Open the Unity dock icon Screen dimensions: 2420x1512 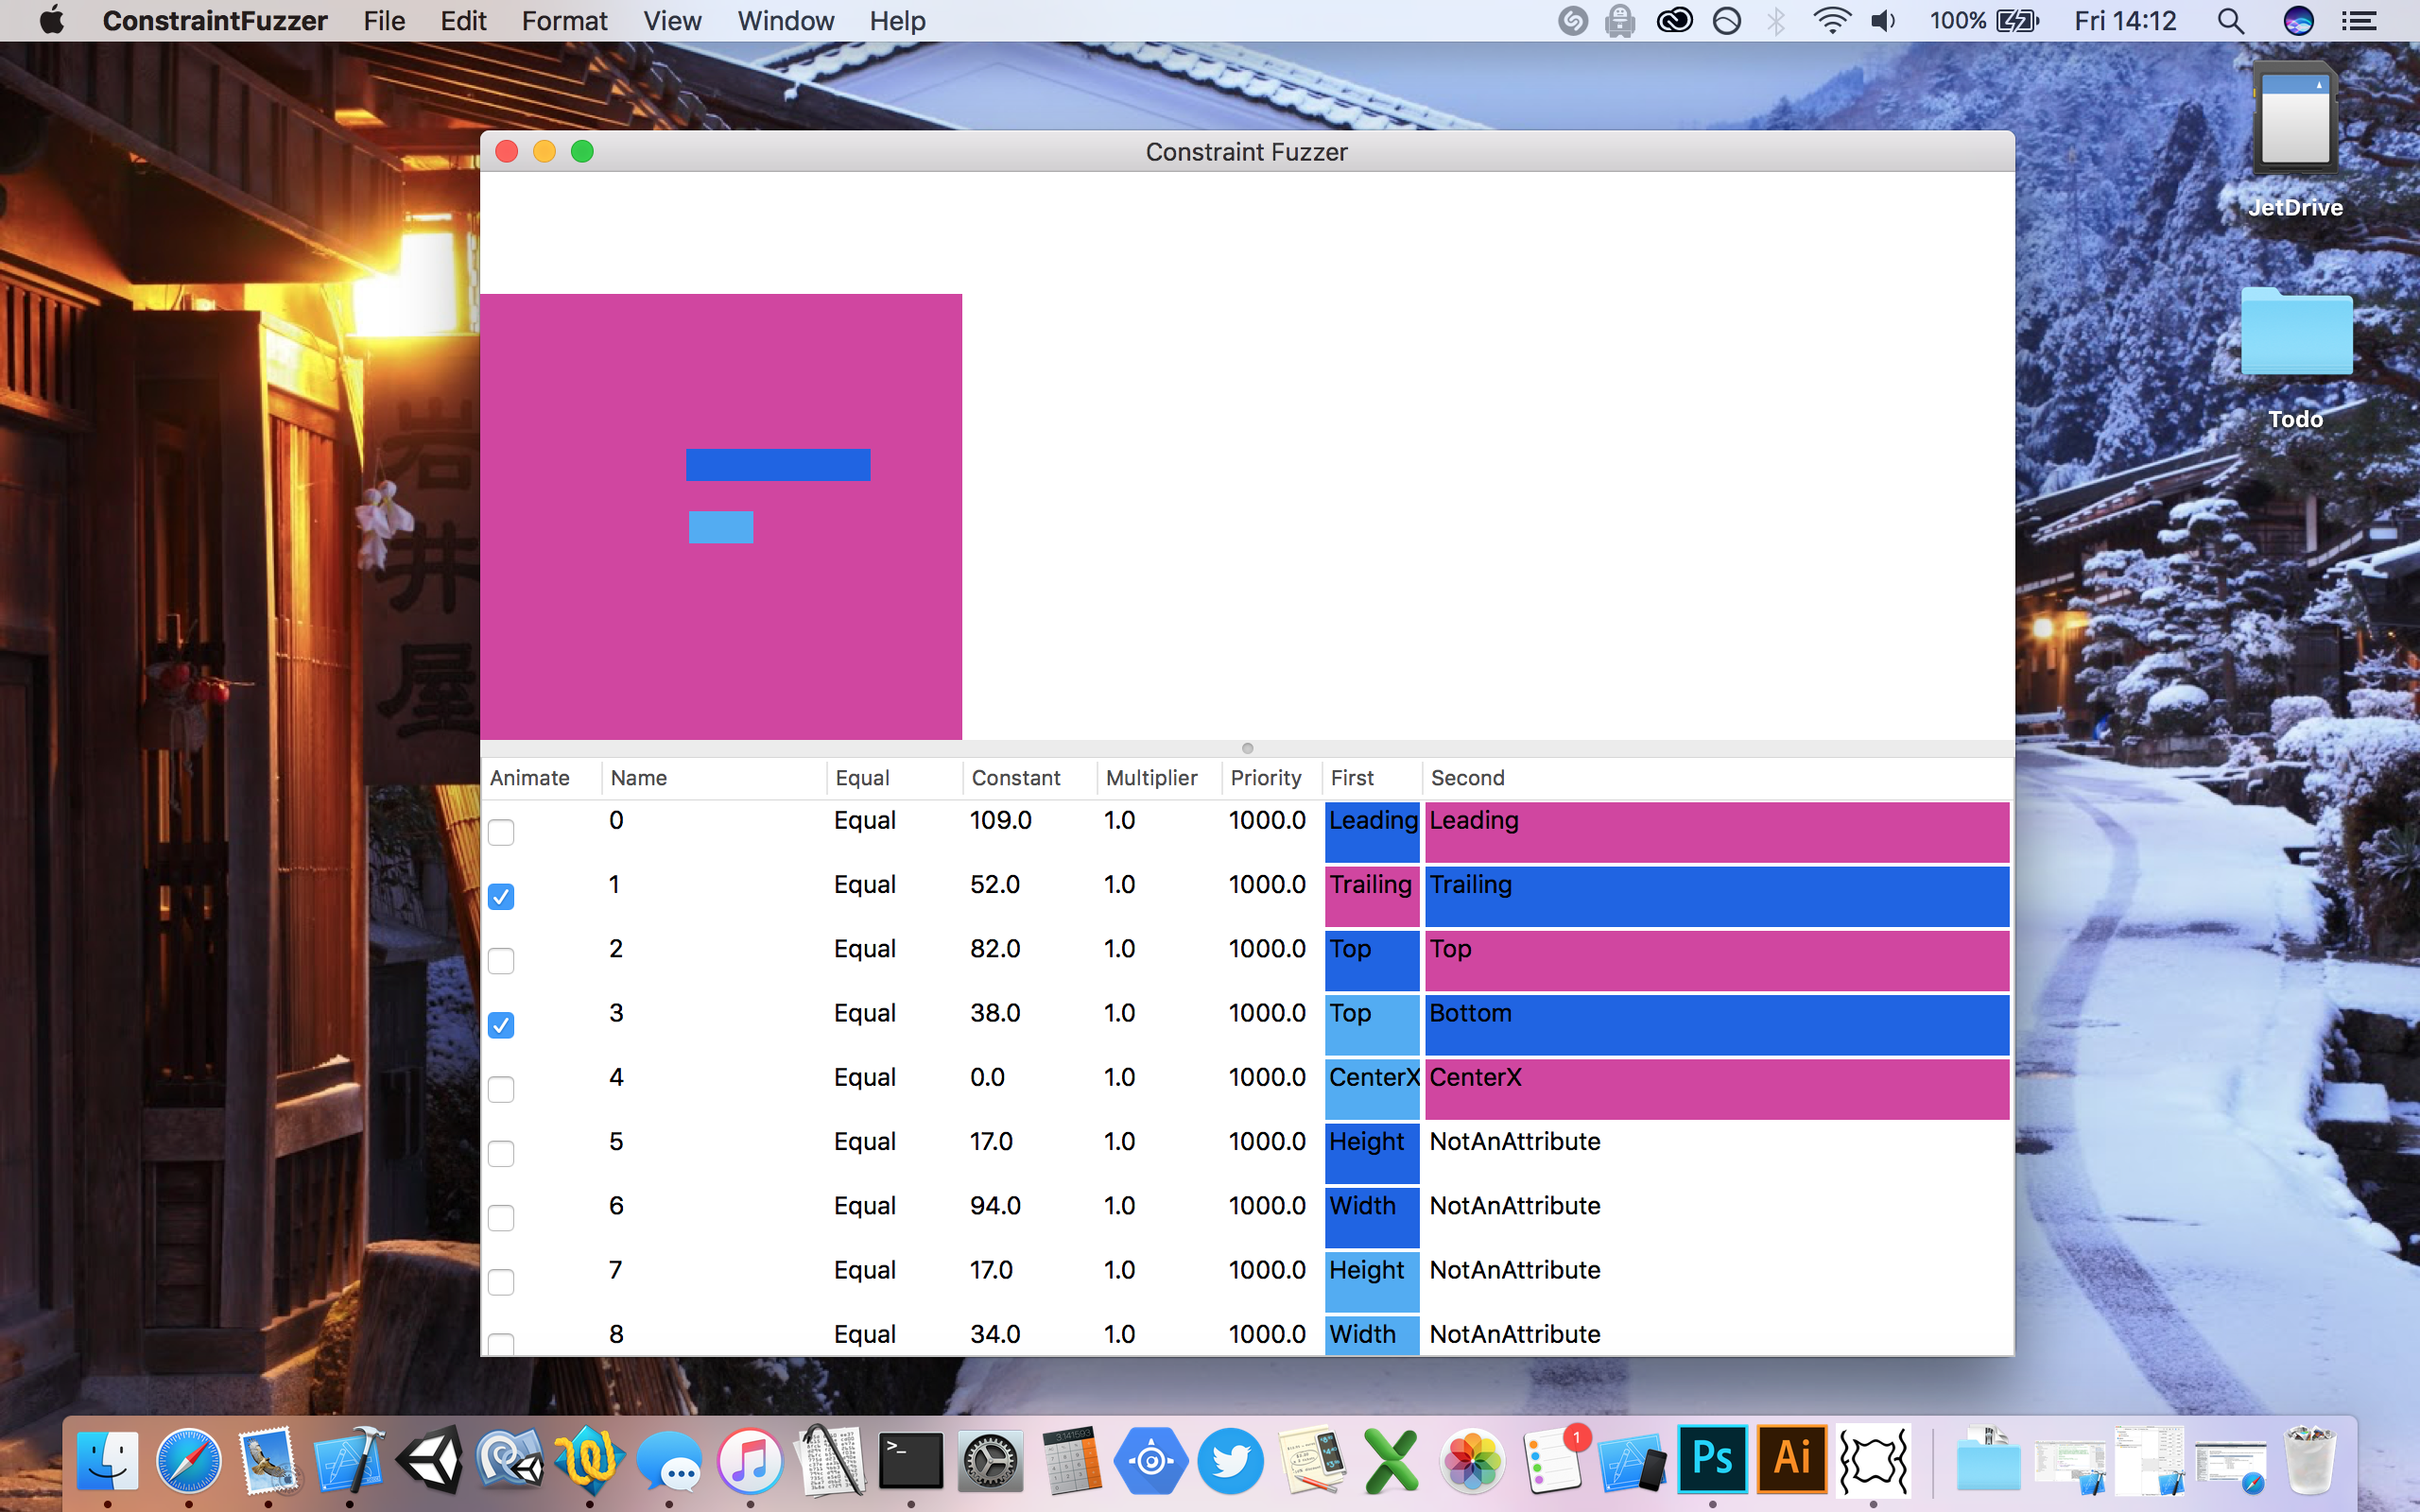point(430,1459)
